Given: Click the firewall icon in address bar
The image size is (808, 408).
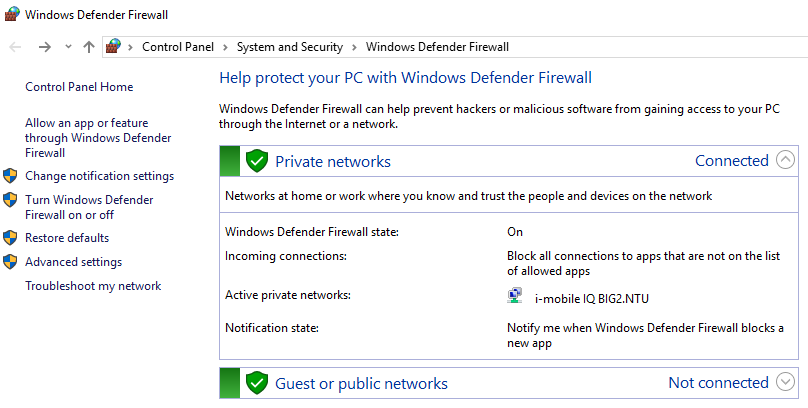Looking at the screenshot, I should pyautogui.click(x=114, y=47).
